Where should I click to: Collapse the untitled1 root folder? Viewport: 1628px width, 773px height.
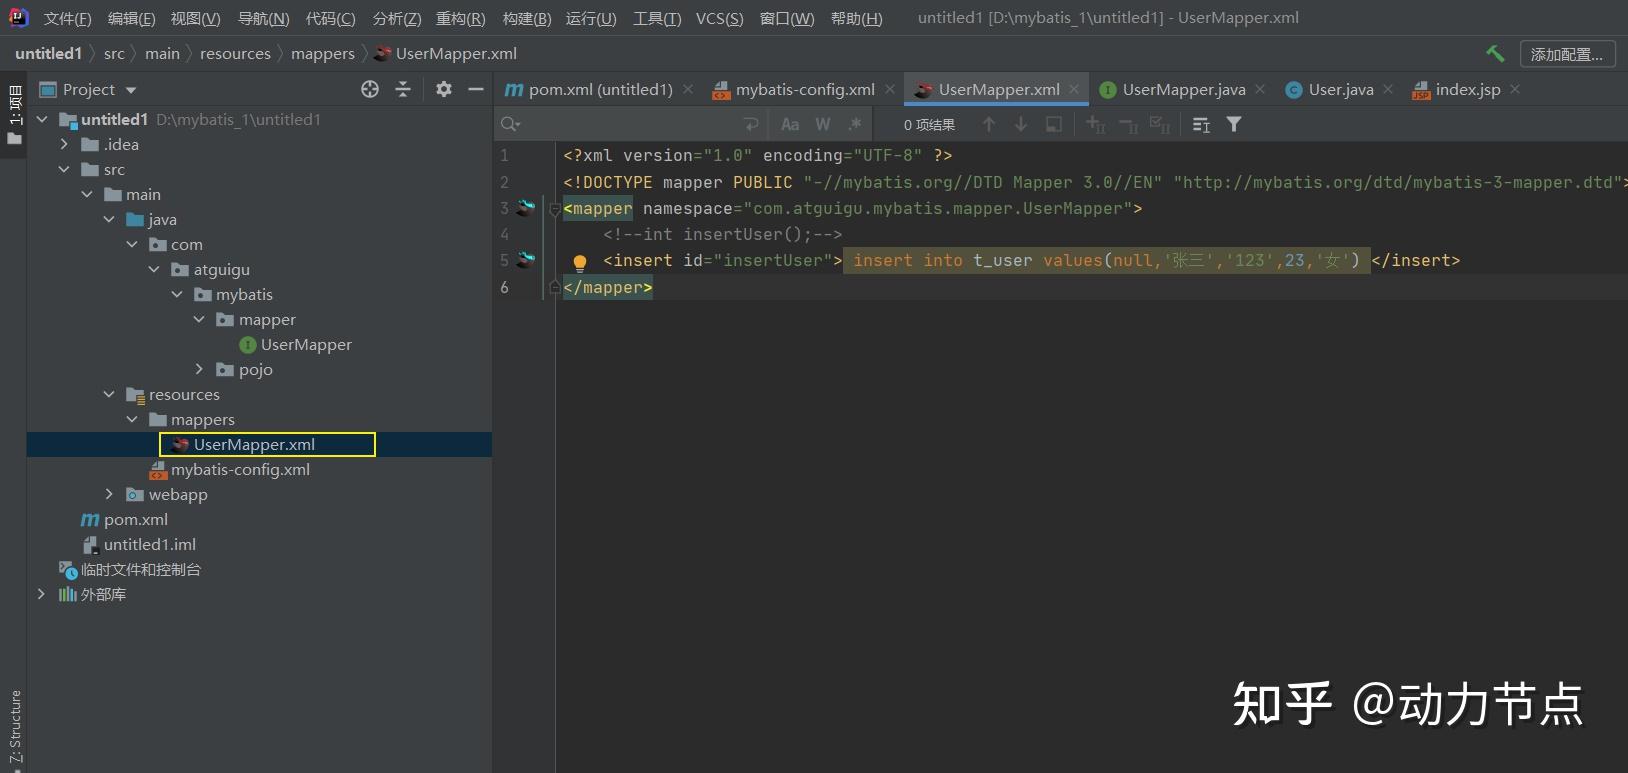pyautogui.click(x=42, y=119)
